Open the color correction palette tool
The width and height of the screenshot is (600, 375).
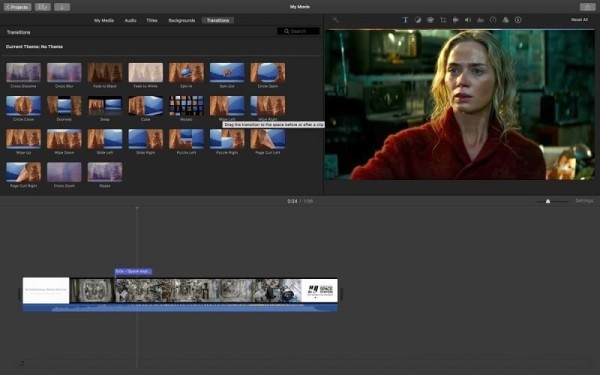(x=430, y=20)
